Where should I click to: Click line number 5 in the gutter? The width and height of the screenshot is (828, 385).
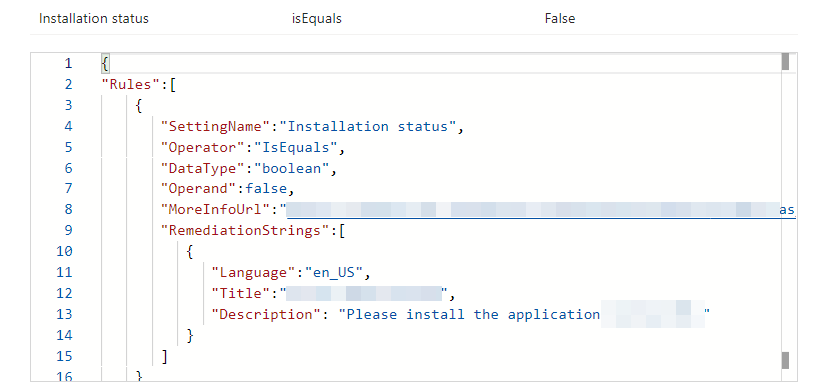(68, 147)
